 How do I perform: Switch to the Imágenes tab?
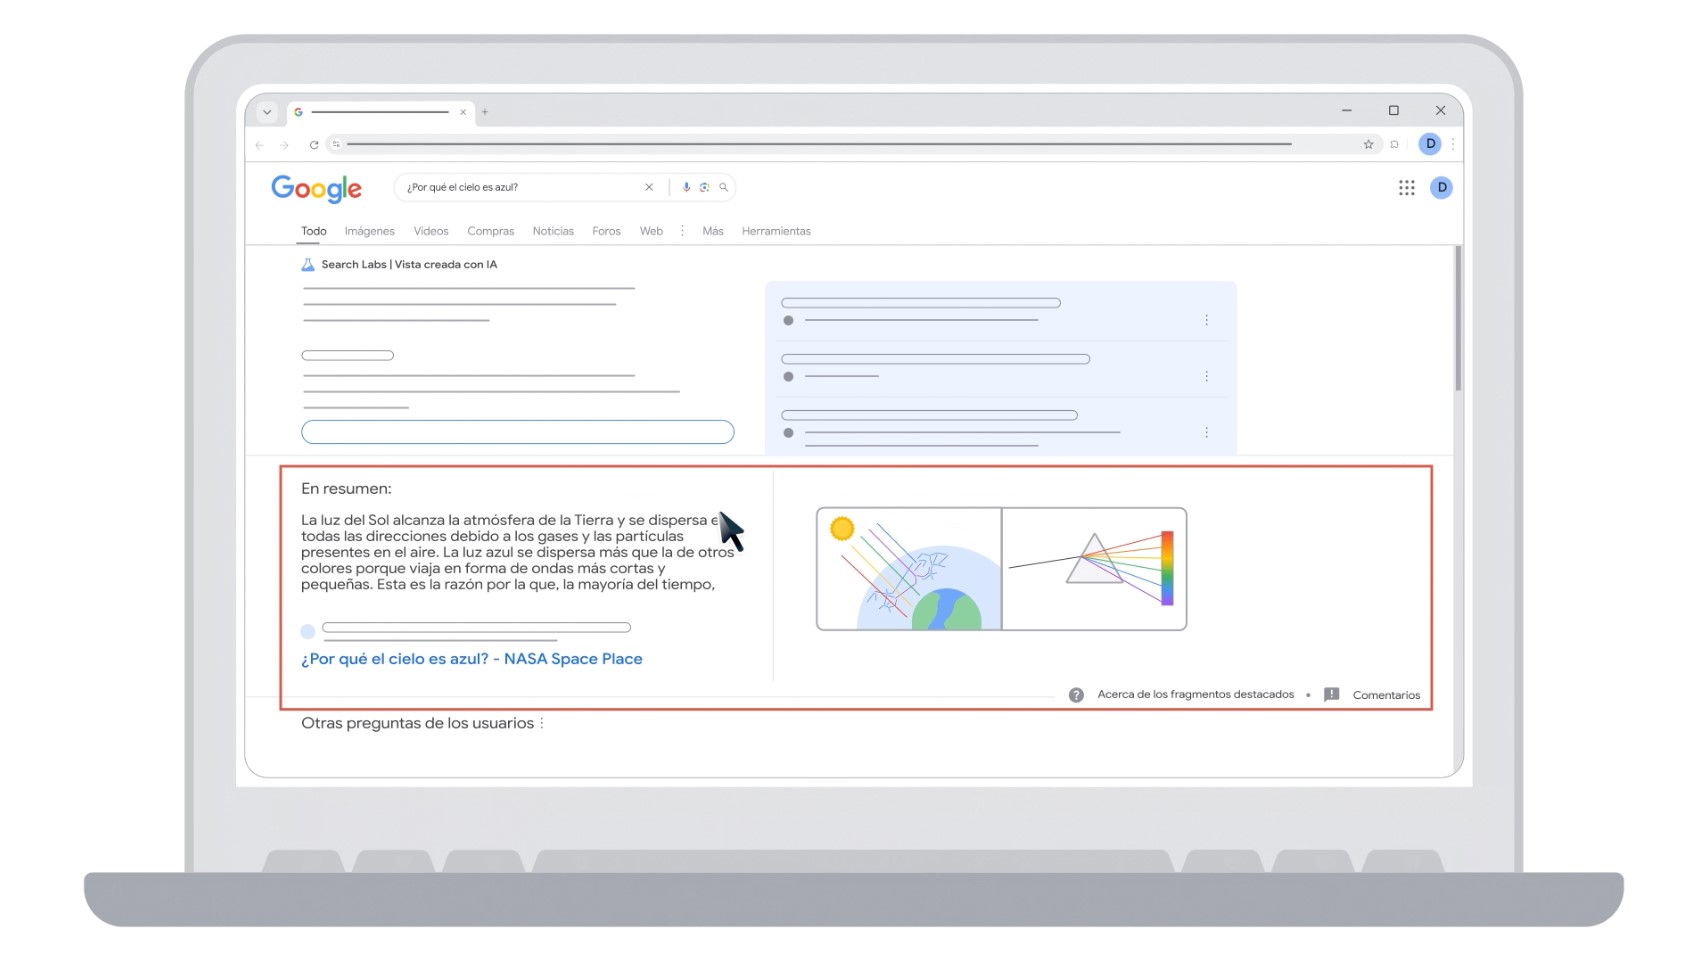click(x=369, y=231)
